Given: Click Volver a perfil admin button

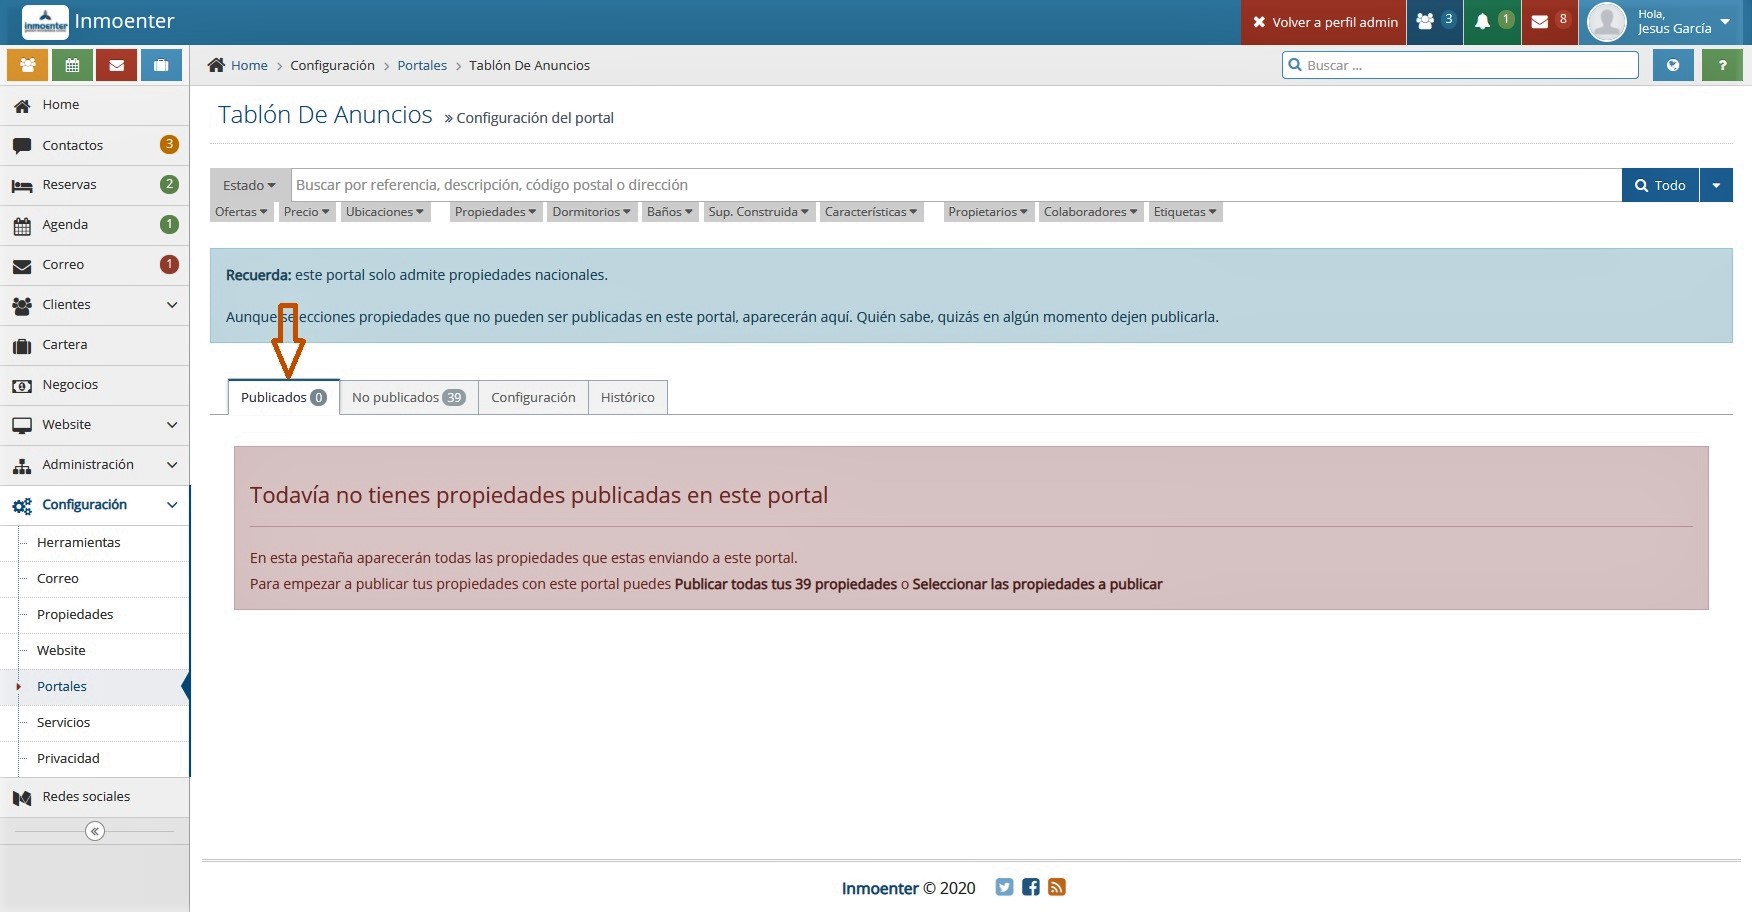Looking at the screenshot, I should point(1324,22).
